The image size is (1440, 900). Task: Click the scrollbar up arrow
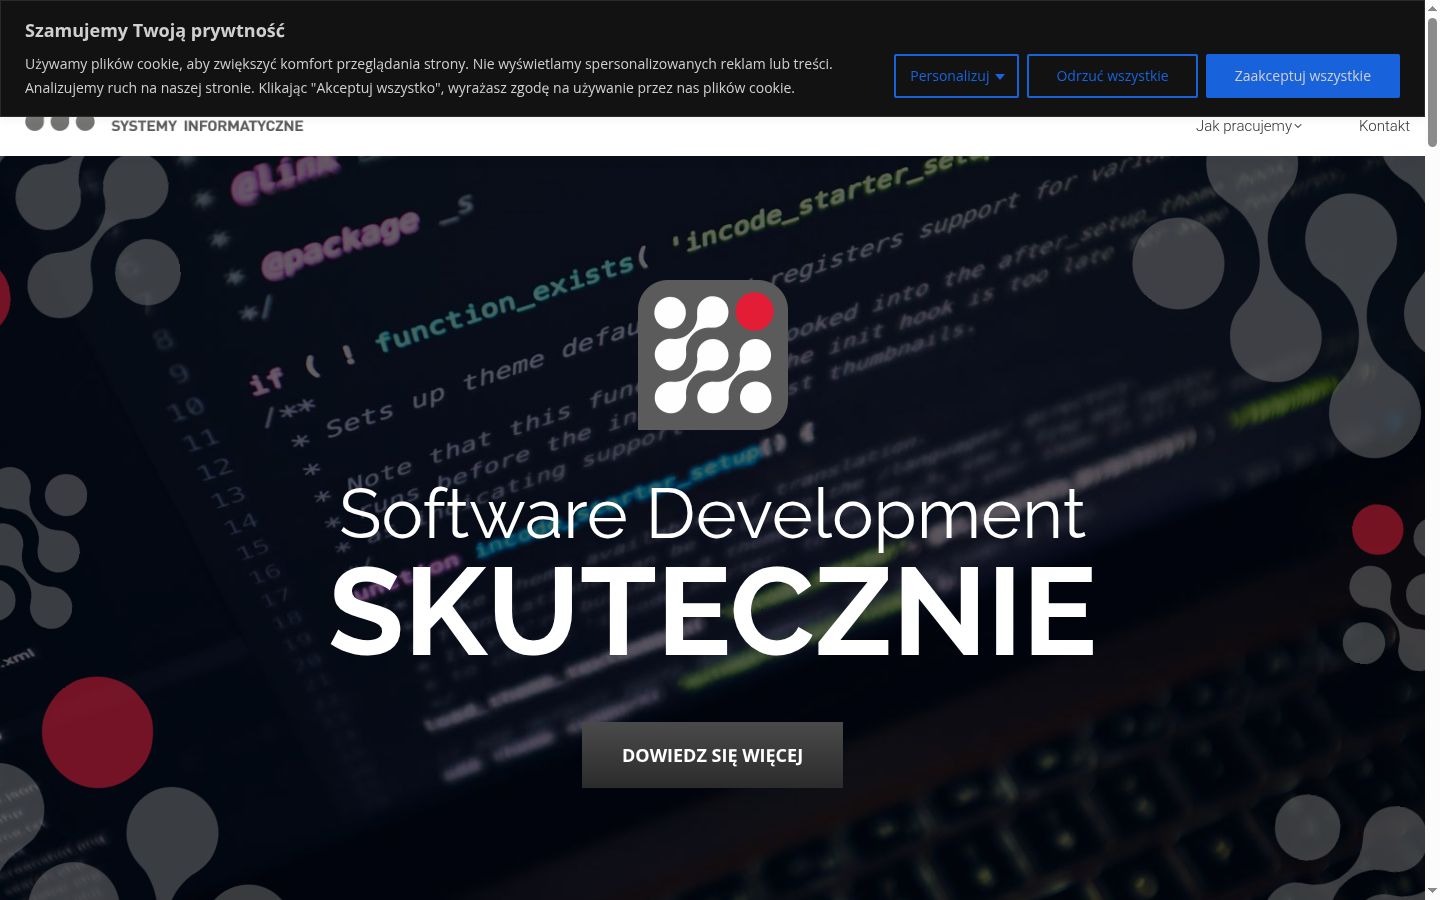[1432, 8]
